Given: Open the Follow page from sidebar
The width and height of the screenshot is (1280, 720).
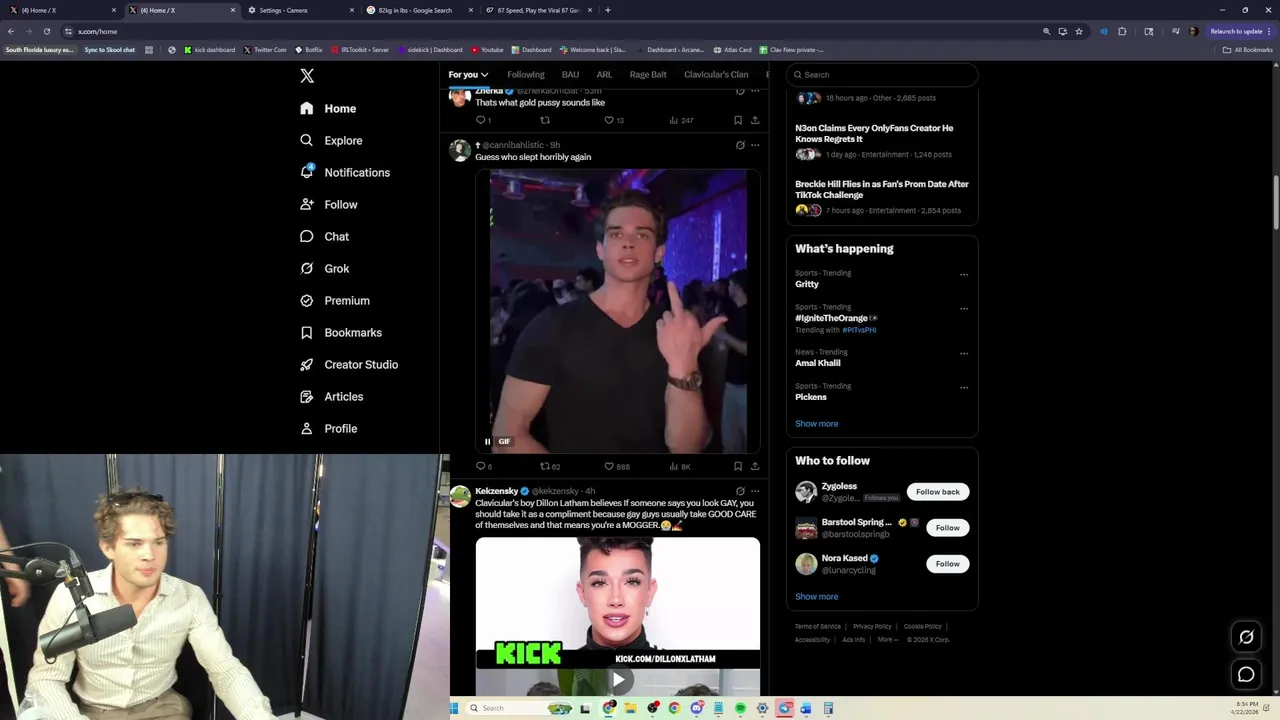Looking at the screenshot, I should [329, 204].
